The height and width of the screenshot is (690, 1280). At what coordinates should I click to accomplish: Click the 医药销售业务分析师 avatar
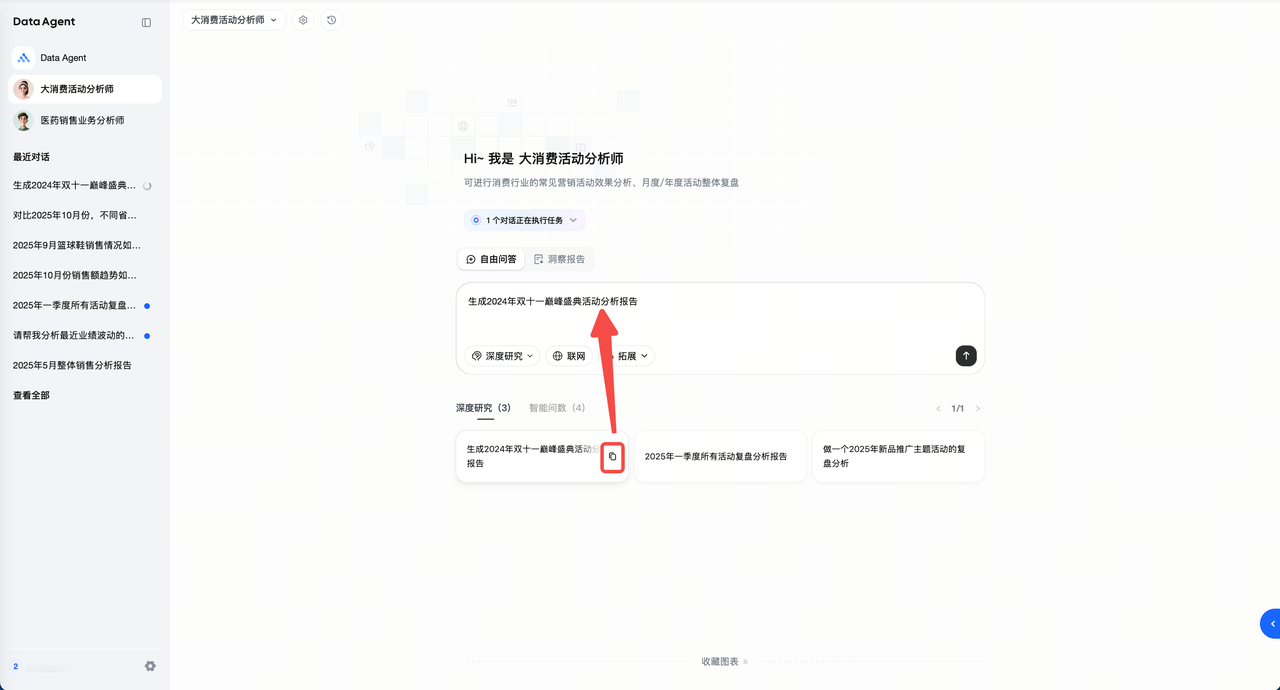[23, 120]
